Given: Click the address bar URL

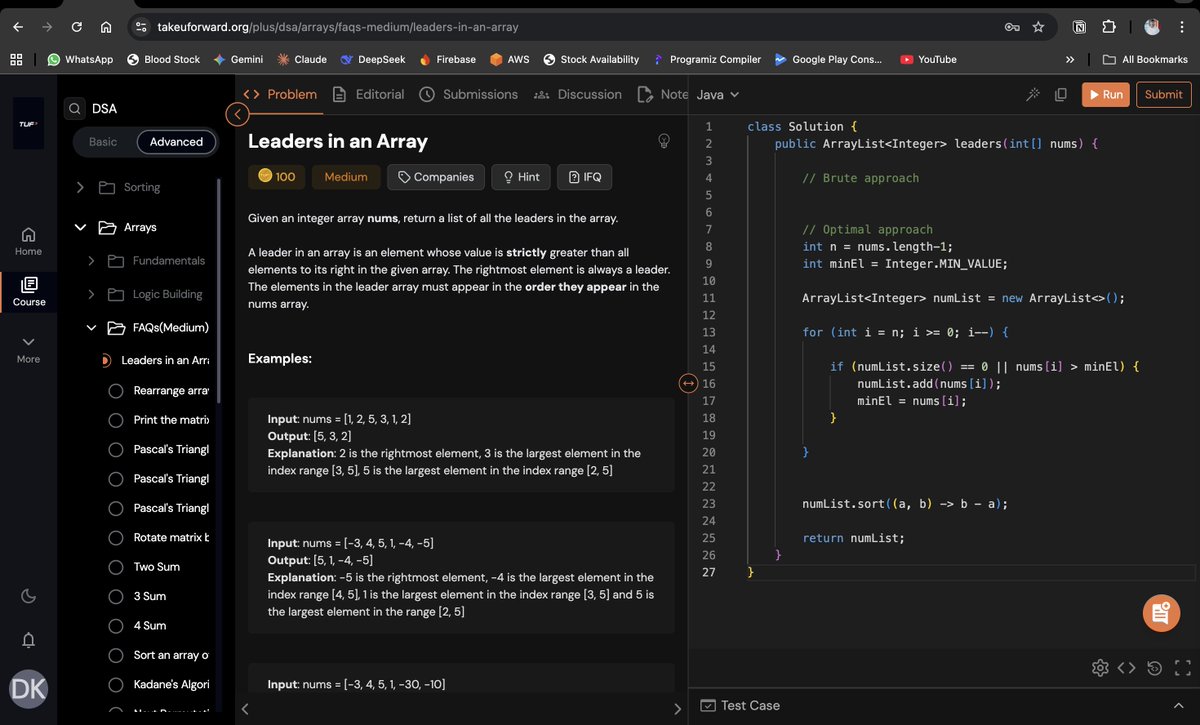Looking at the screenshot, I should tap(338, 27).
